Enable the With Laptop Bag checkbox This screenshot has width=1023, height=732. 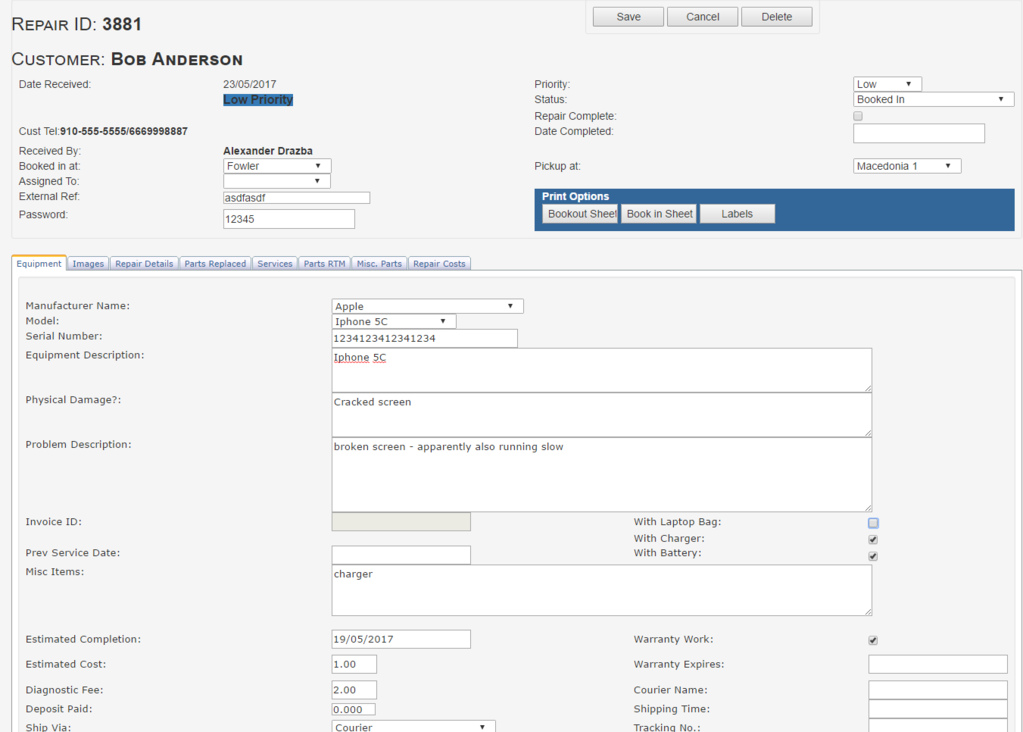[x=873, y=523]
